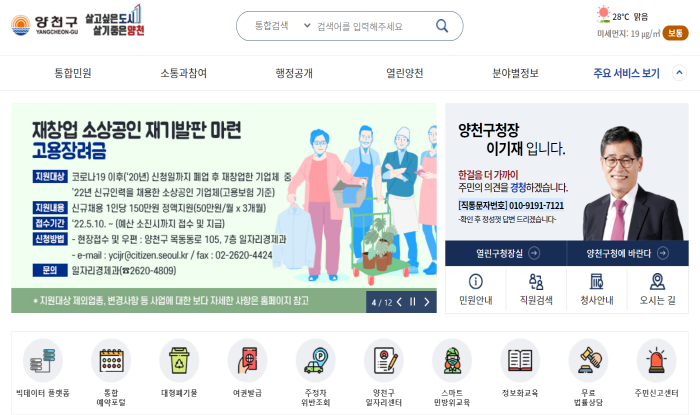This screenshot has width=700, height=415.
Task: Collapse the 주요 서비스 보기 panel
Action: coord(679,73)
